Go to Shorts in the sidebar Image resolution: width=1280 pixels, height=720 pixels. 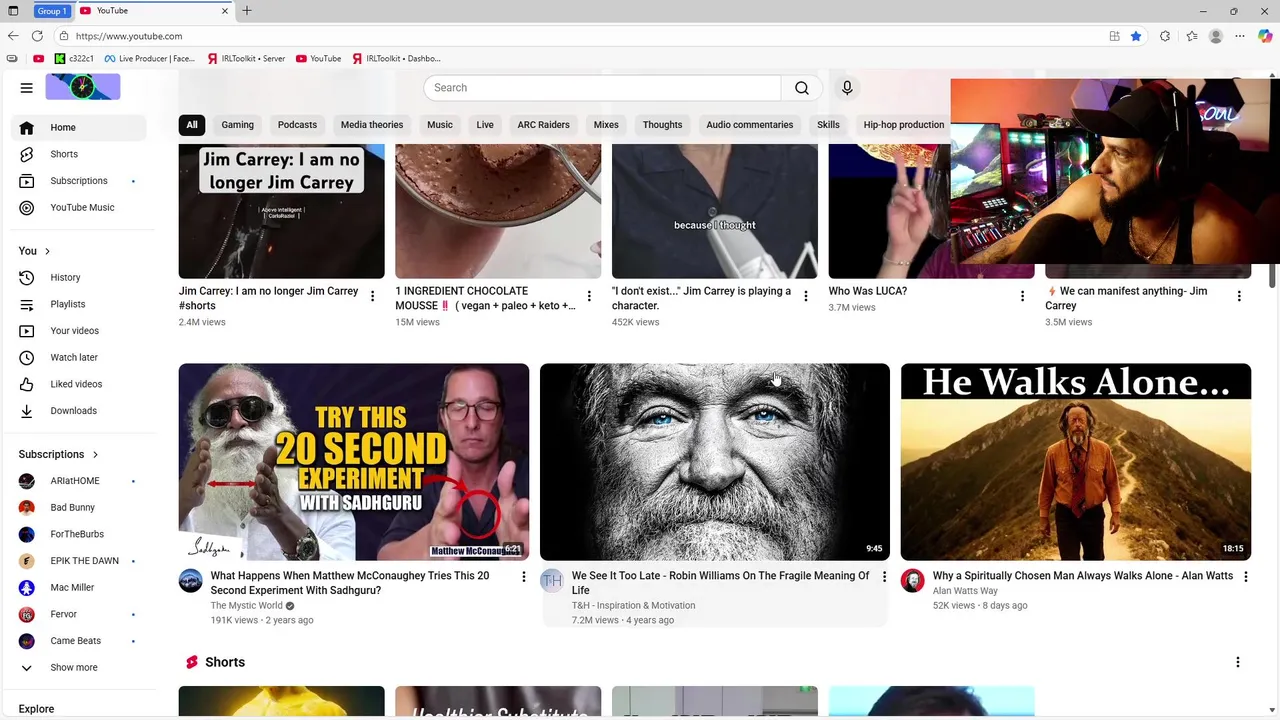(x=79, y=154)
